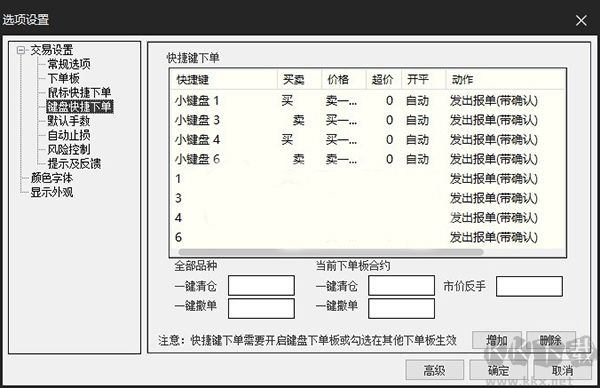
Task: Open 颜色字体 settings category
Action: pyautogui.click(x=52, y=178)
